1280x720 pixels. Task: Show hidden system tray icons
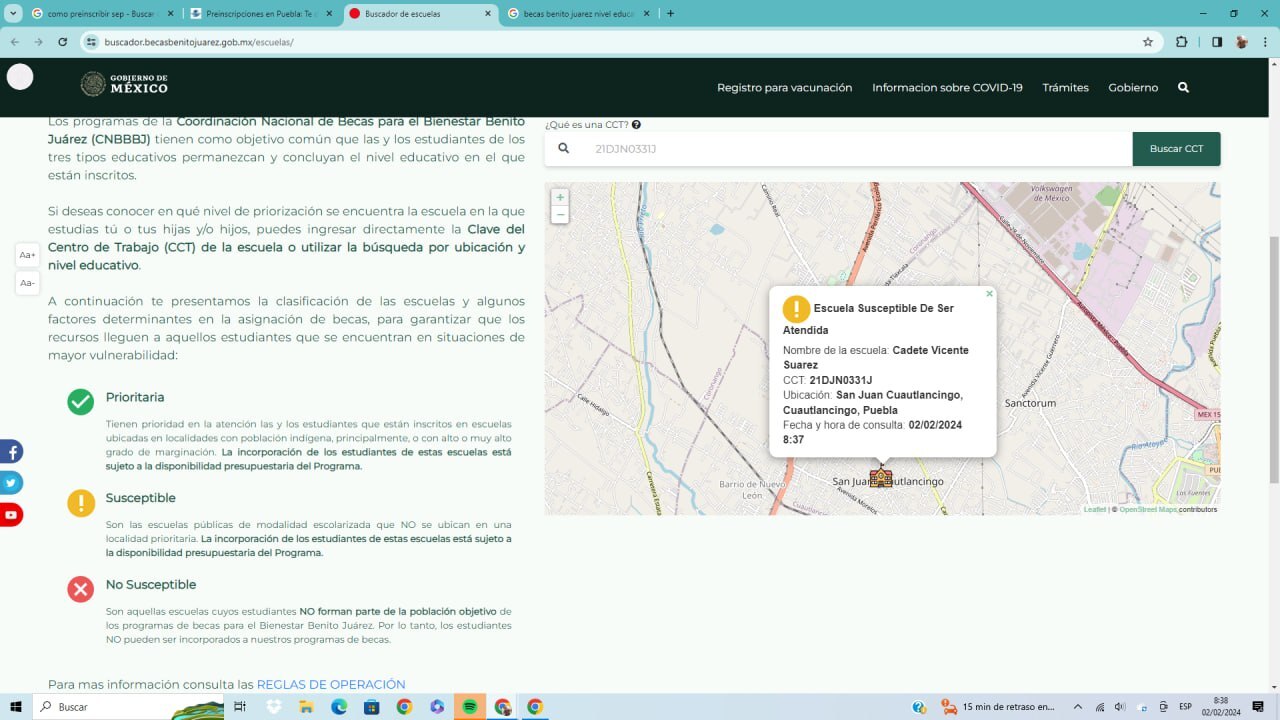[1078, 707]
